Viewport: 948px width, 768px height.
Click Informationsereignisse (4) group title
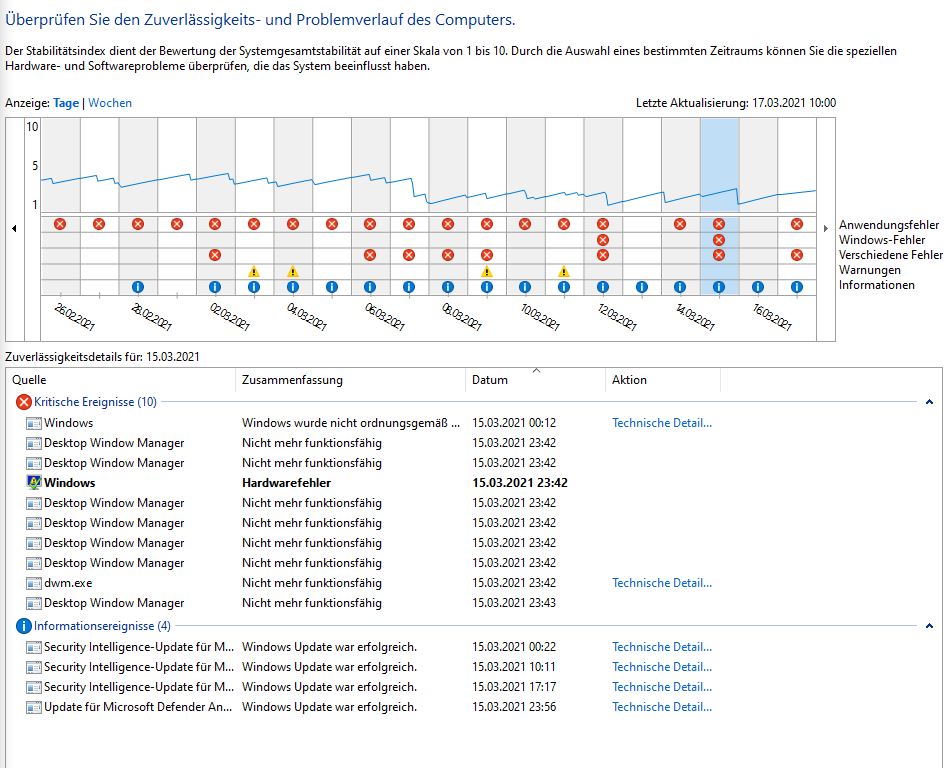coord(102,626)
